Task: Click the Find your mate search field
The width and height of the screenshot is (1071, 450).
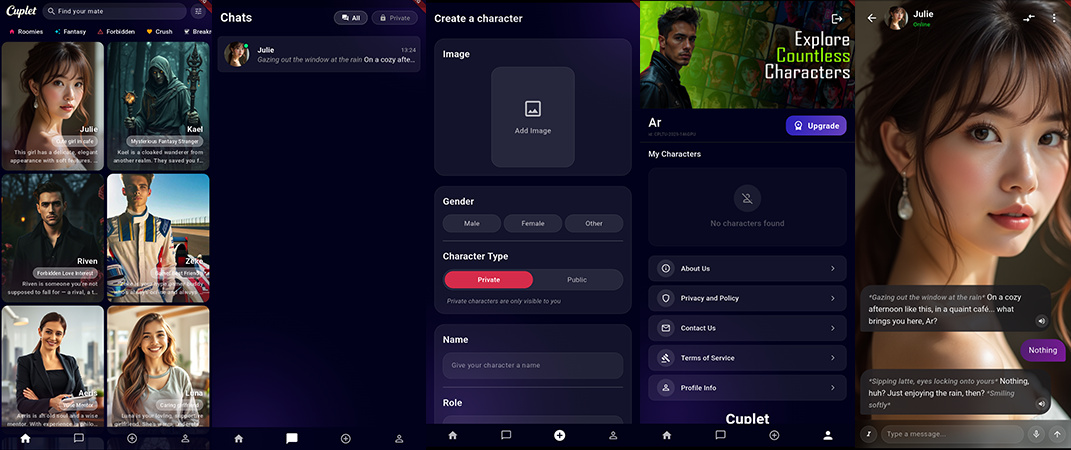Action: [x=115, y=12]
